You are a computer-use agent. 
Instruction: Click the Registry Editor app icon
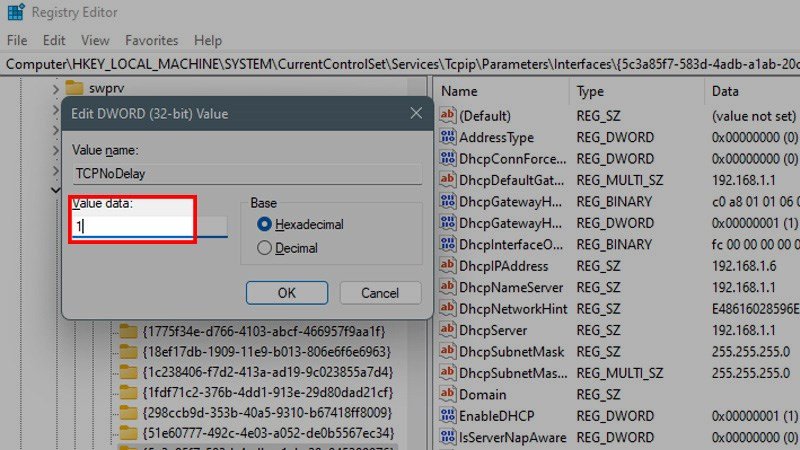click(16, 12)
